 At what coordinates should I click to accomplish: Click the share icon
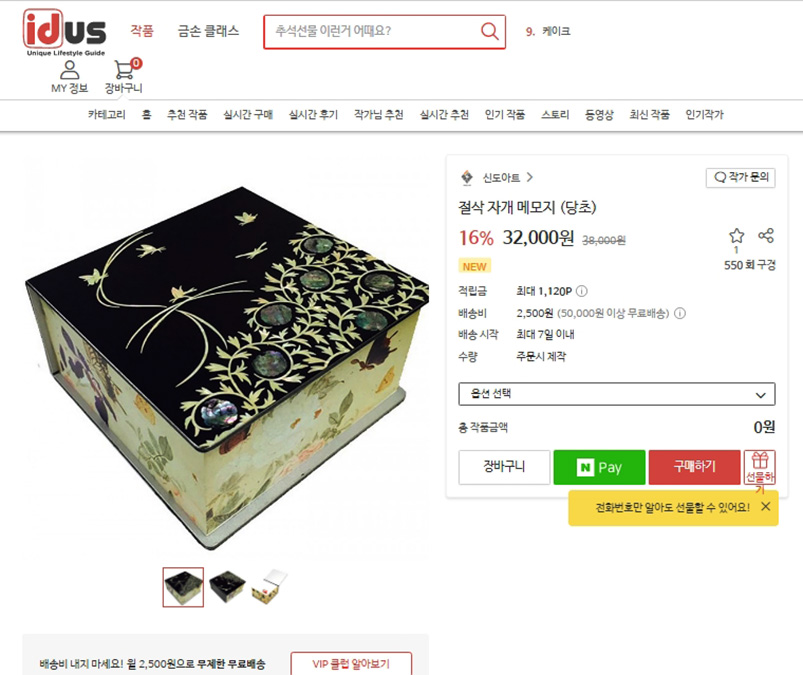pos(766,236)
